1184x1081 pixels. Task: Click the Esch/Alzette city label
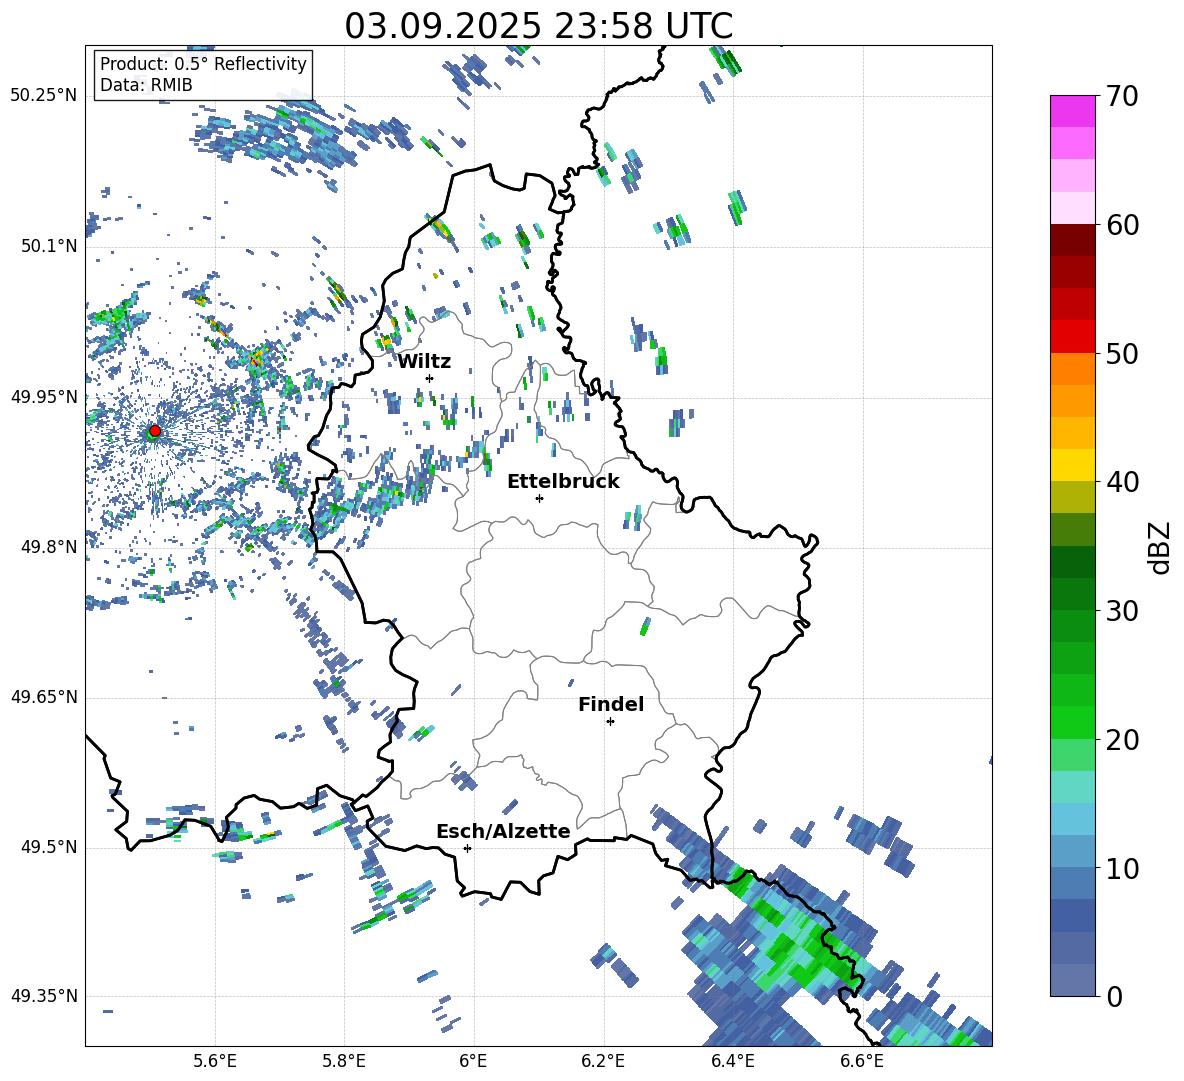point(503,831)
